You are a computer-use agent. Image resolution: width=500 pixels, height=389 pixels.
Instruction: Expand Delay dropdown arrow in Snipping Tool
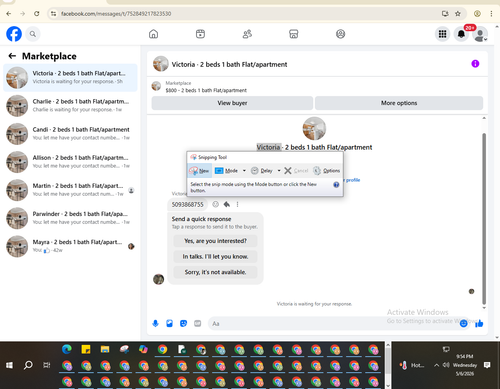coord(279,171)
